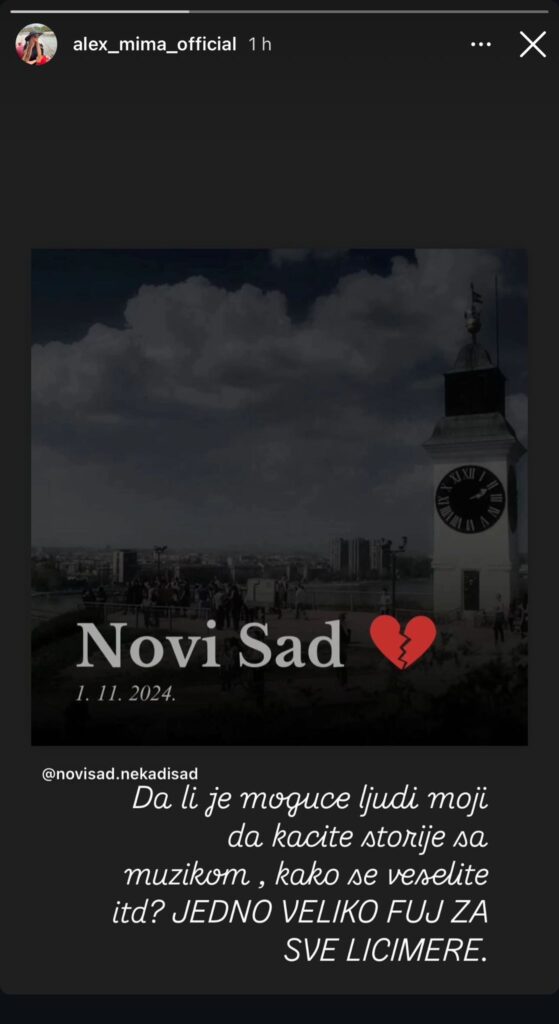Tap the weather vane atop the clock tower
This screenshot has height=1024, width=559.
(475, 312)
